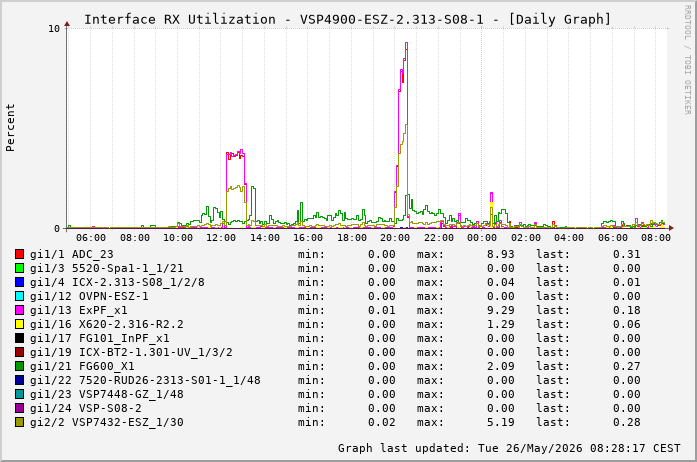Select the legend label gi1/3 5520-Spa1-1_1/21

107,268
